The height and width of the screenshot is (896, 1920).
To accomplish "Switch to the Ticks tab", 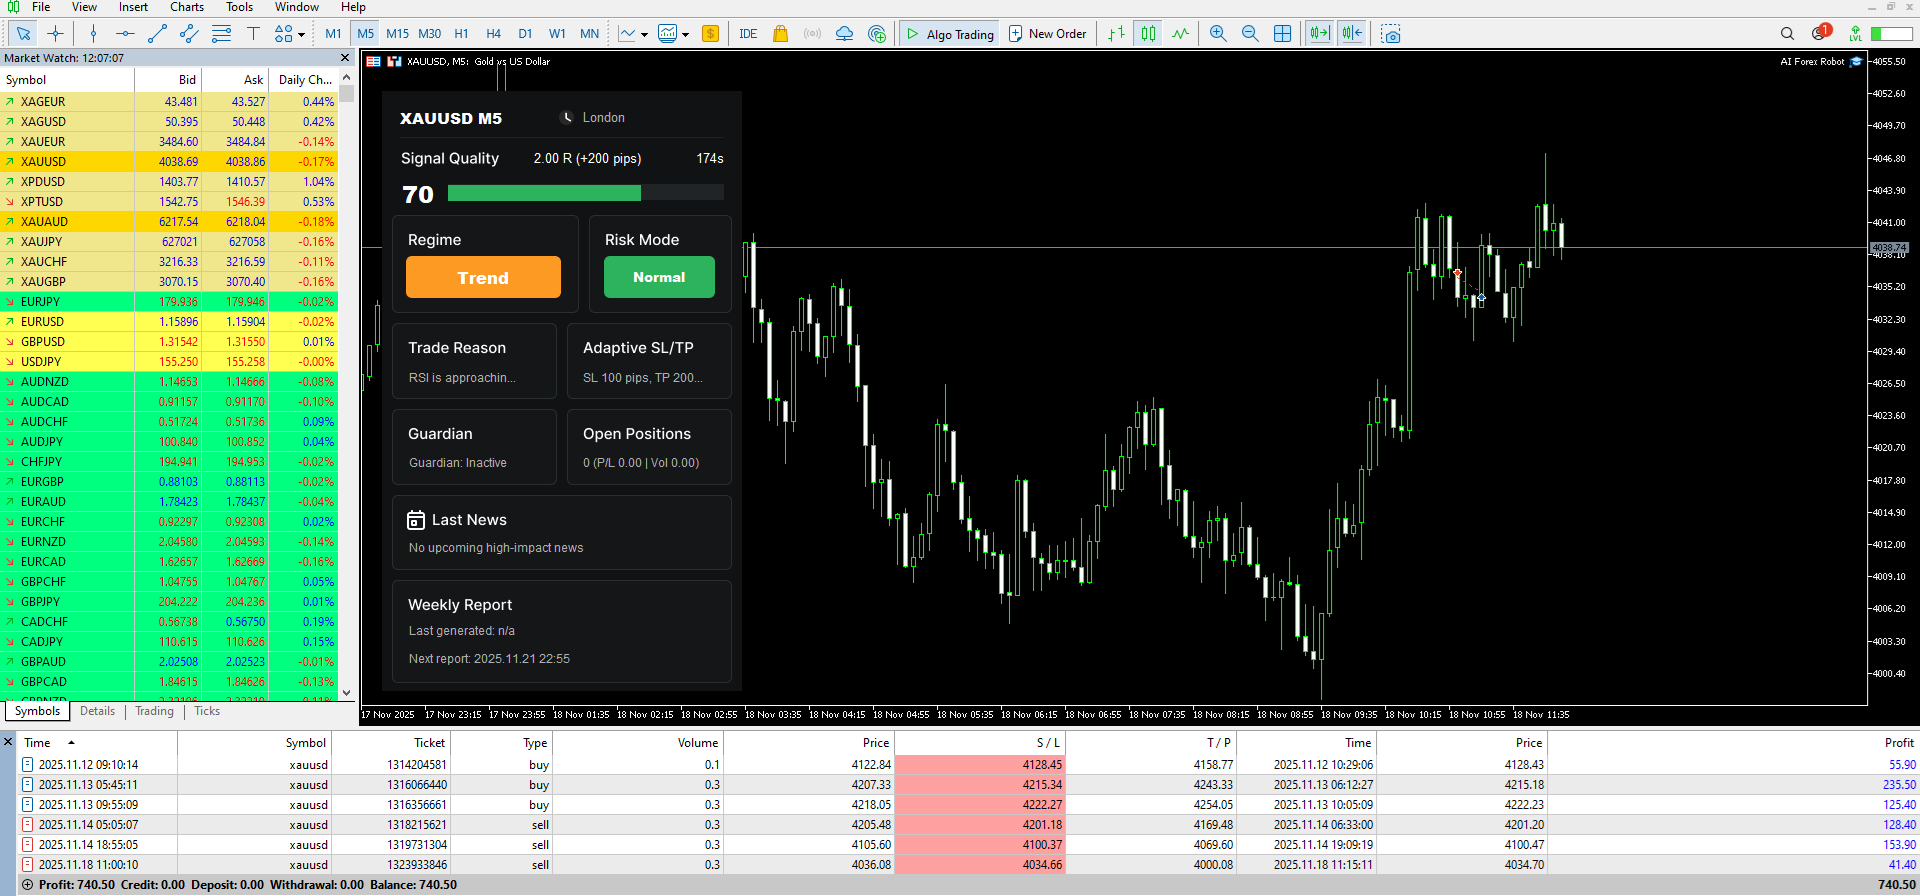I will point(207,711).
